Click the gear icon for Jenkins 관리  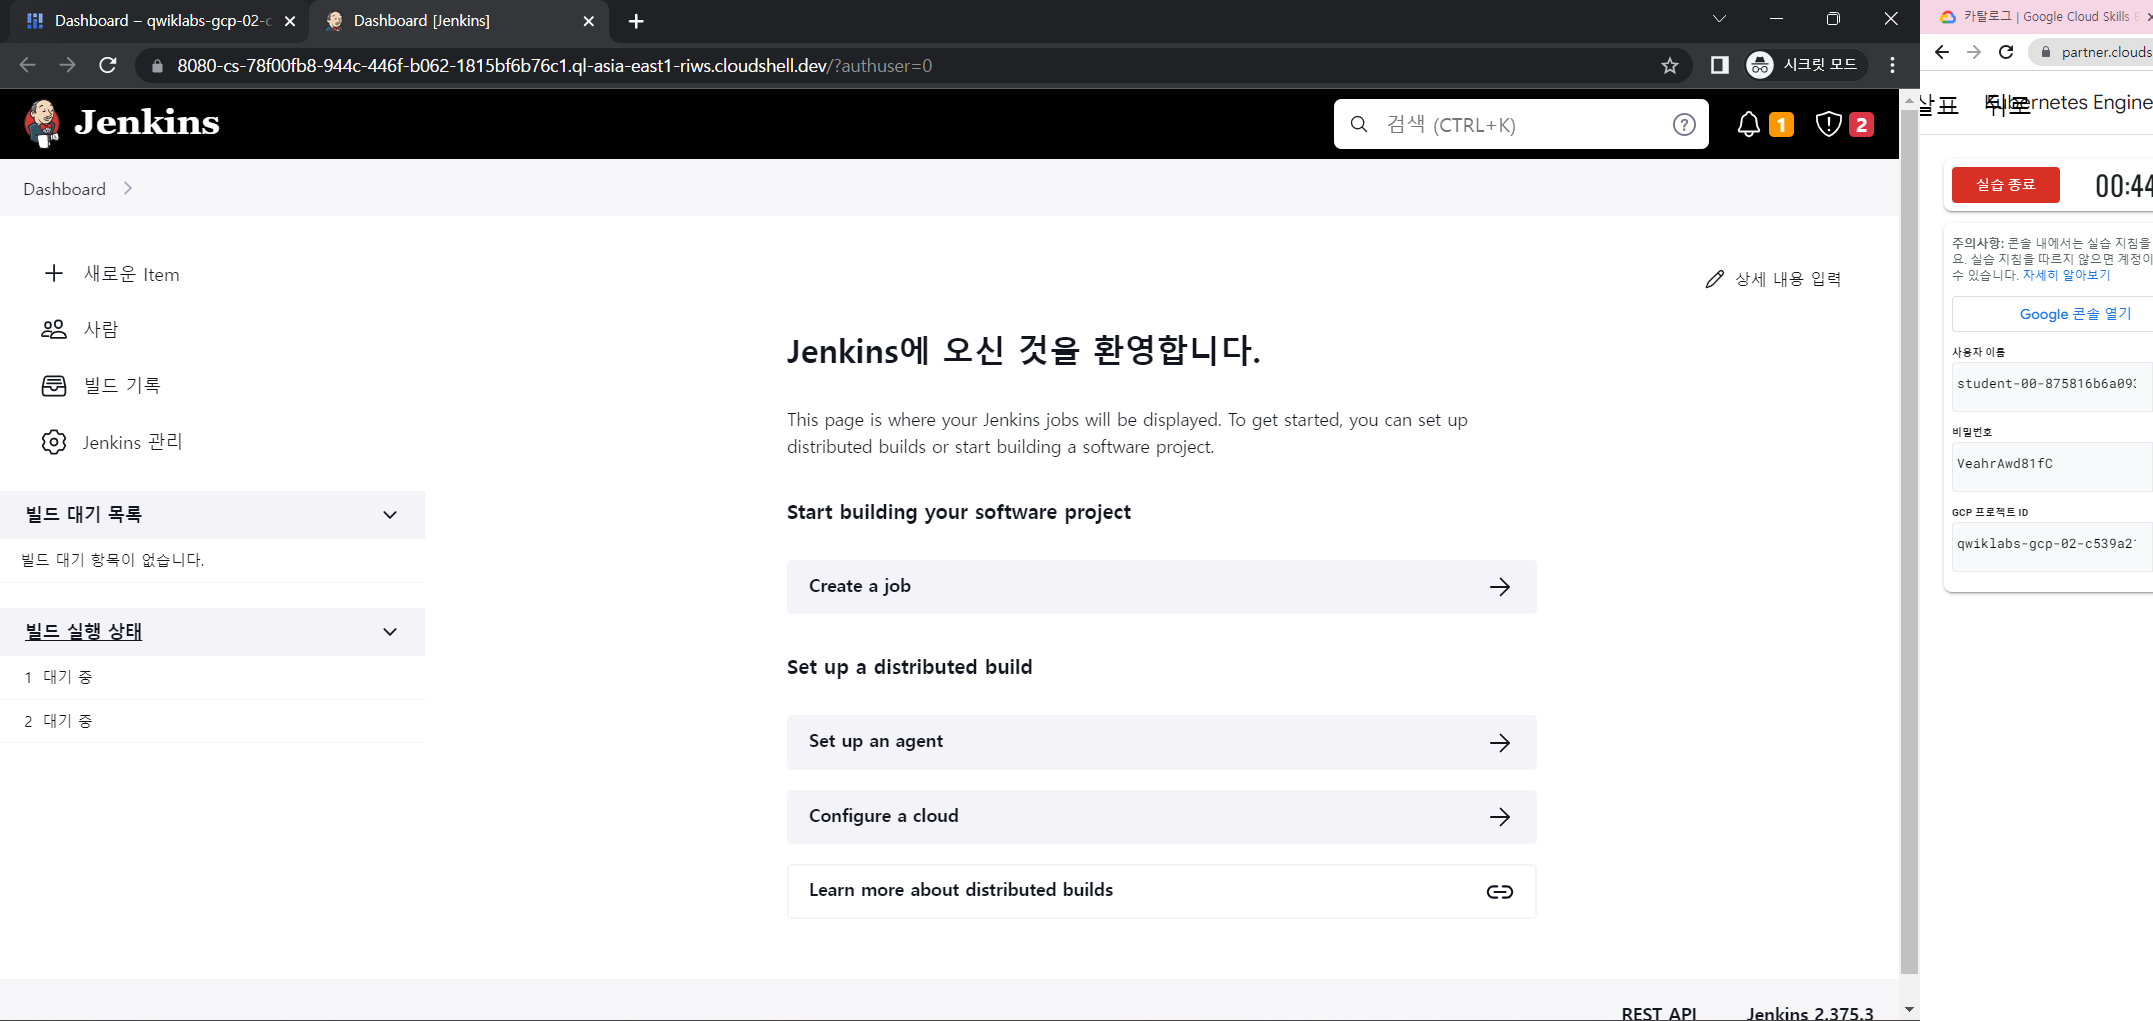(x=54, y=442)
